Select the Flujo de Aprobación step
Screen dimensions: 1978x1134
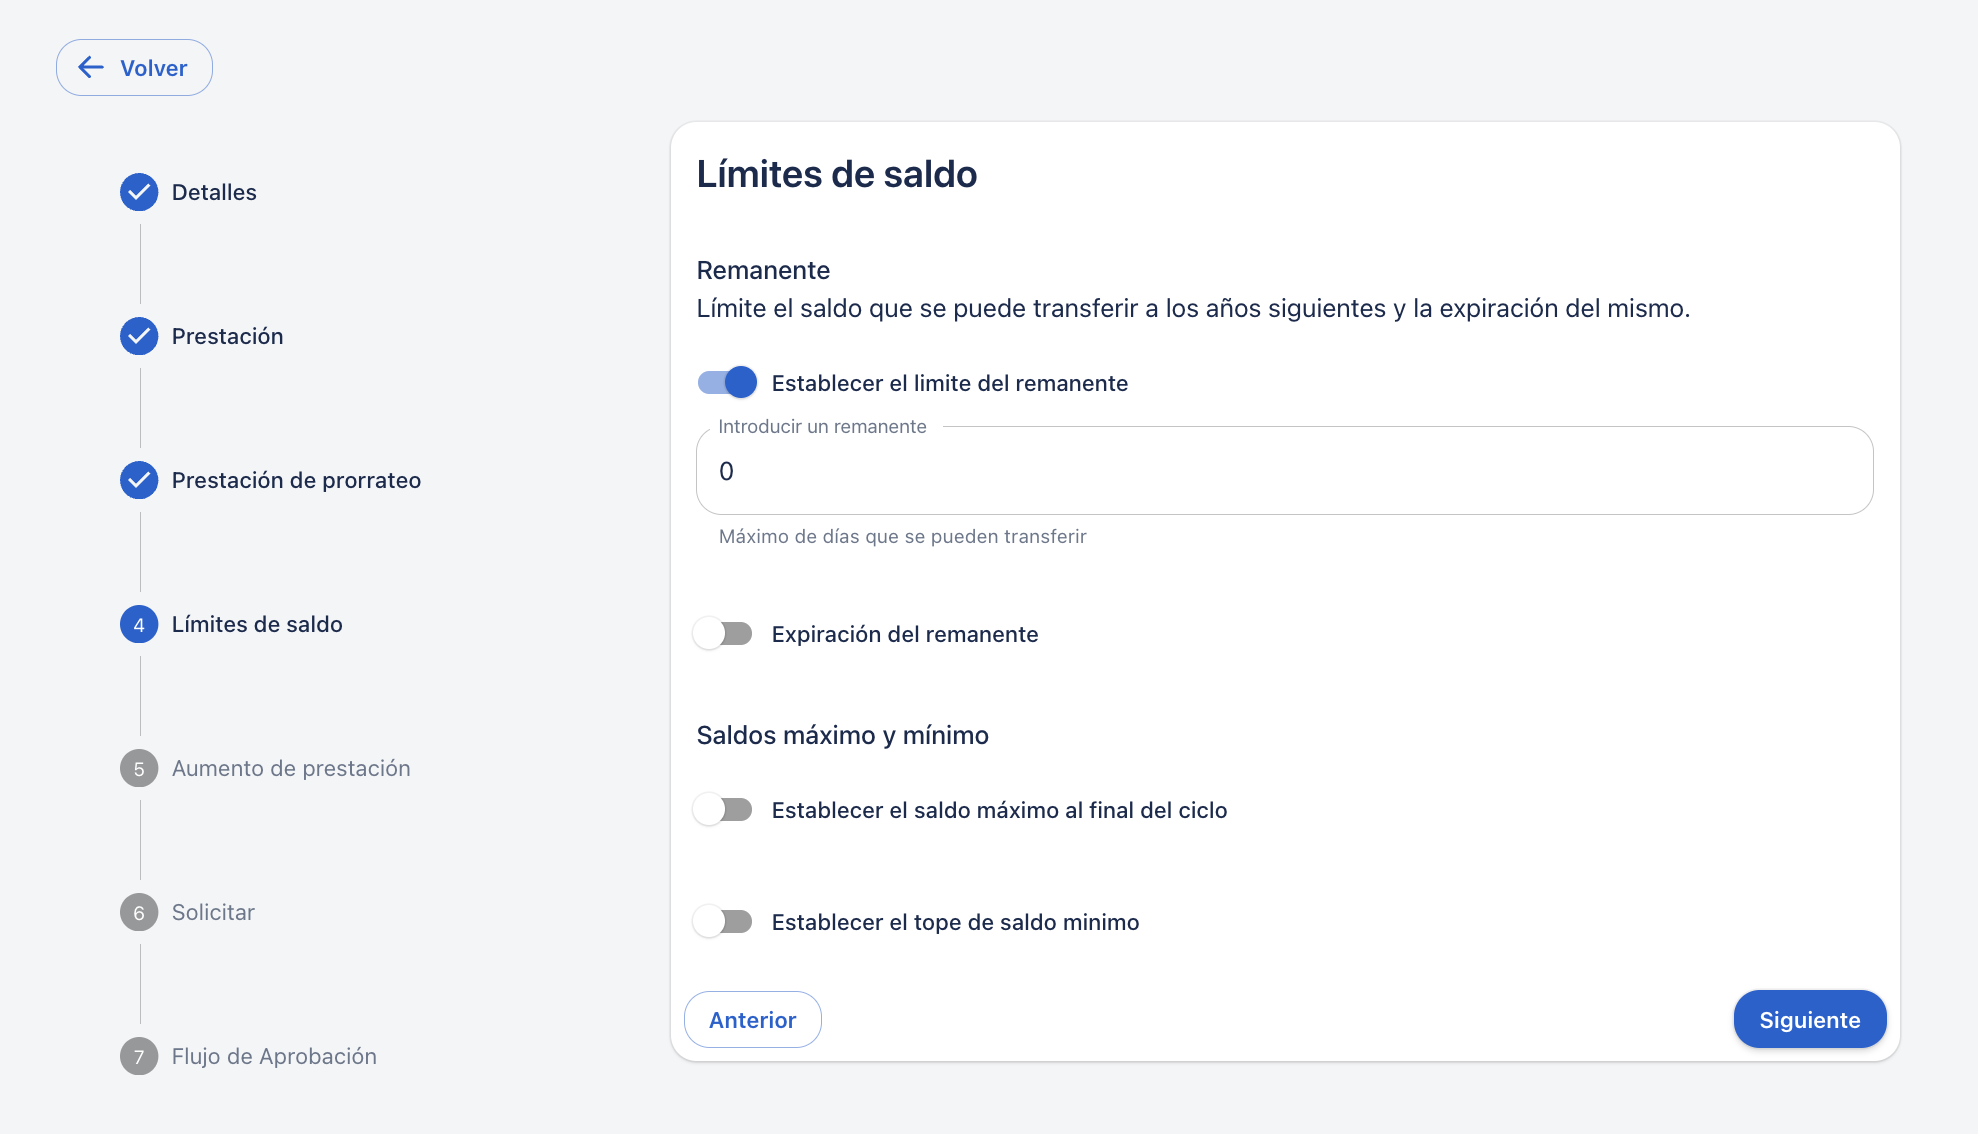274,1056
